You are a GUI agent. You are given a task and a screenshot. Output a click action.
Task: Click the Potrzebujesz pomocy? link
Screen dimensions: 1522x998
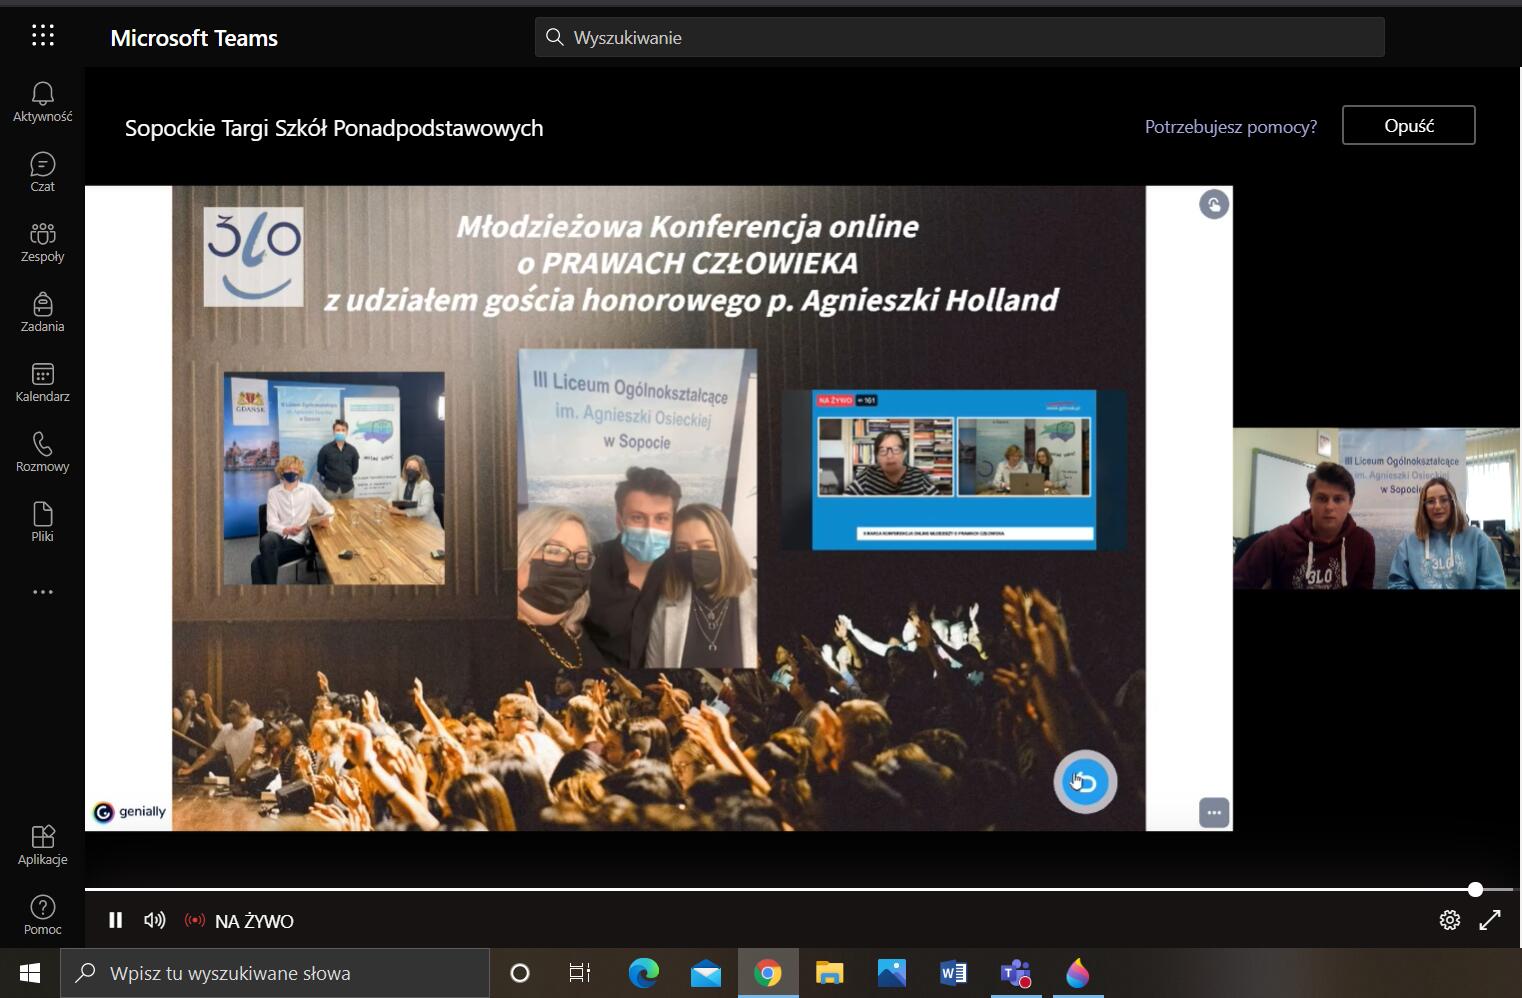click(1230, 127)
